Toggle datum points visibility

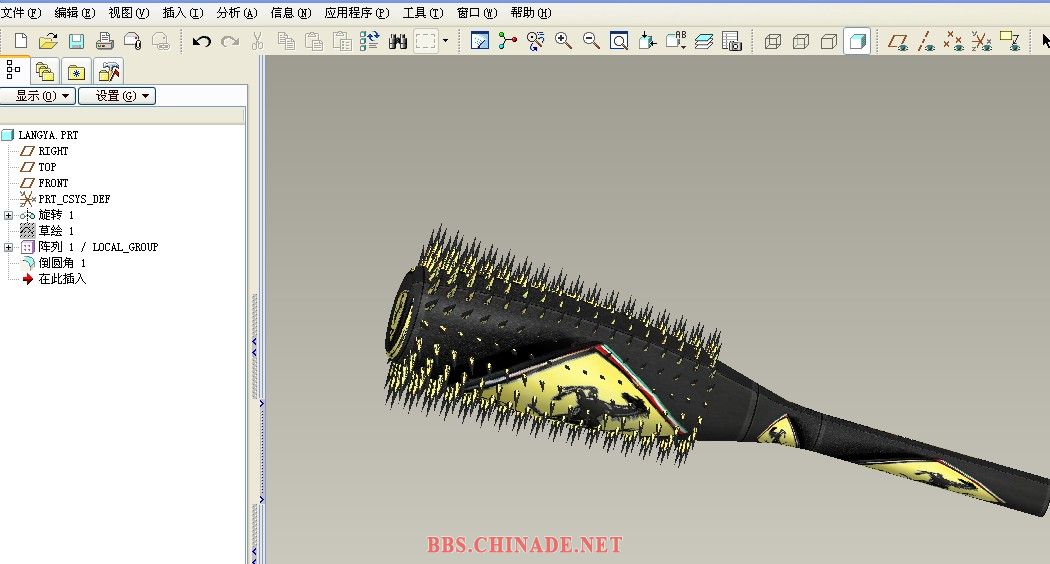(x=954, y=41)
